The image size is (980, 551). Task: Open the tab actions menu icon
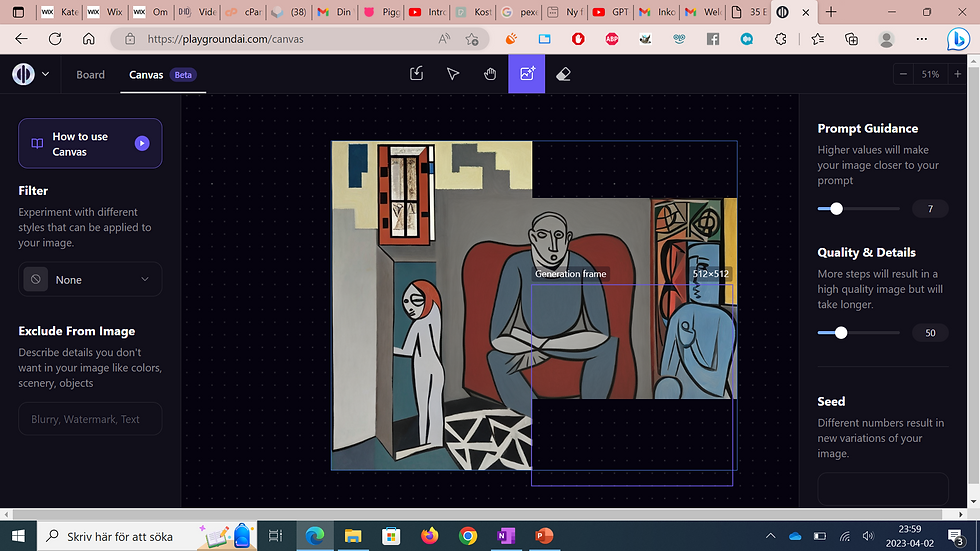pyautogui.click(x=18, y=12)
